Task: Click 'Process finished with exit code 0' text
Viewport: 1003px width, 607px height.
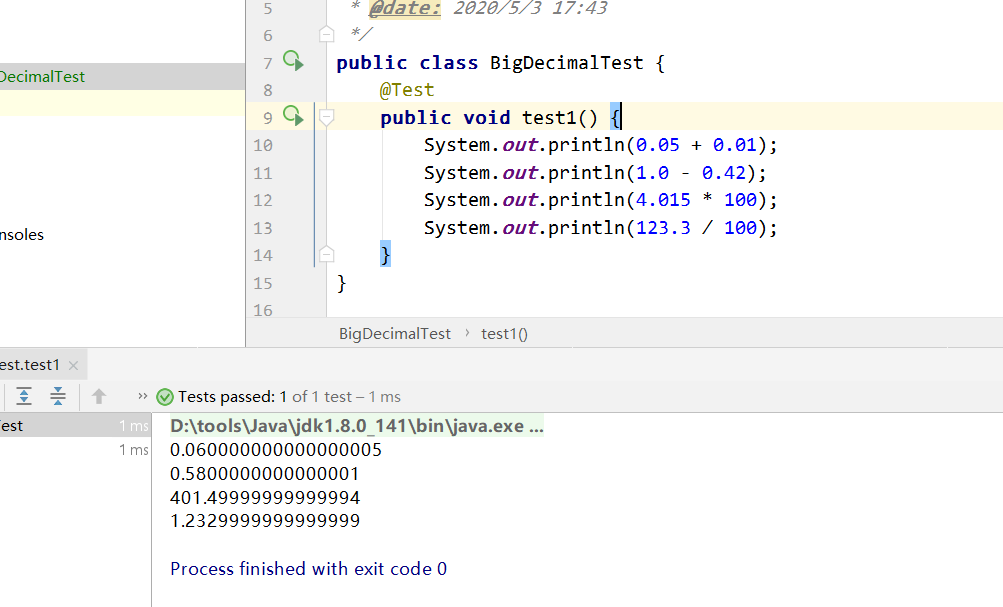Action: click(308, 569)
